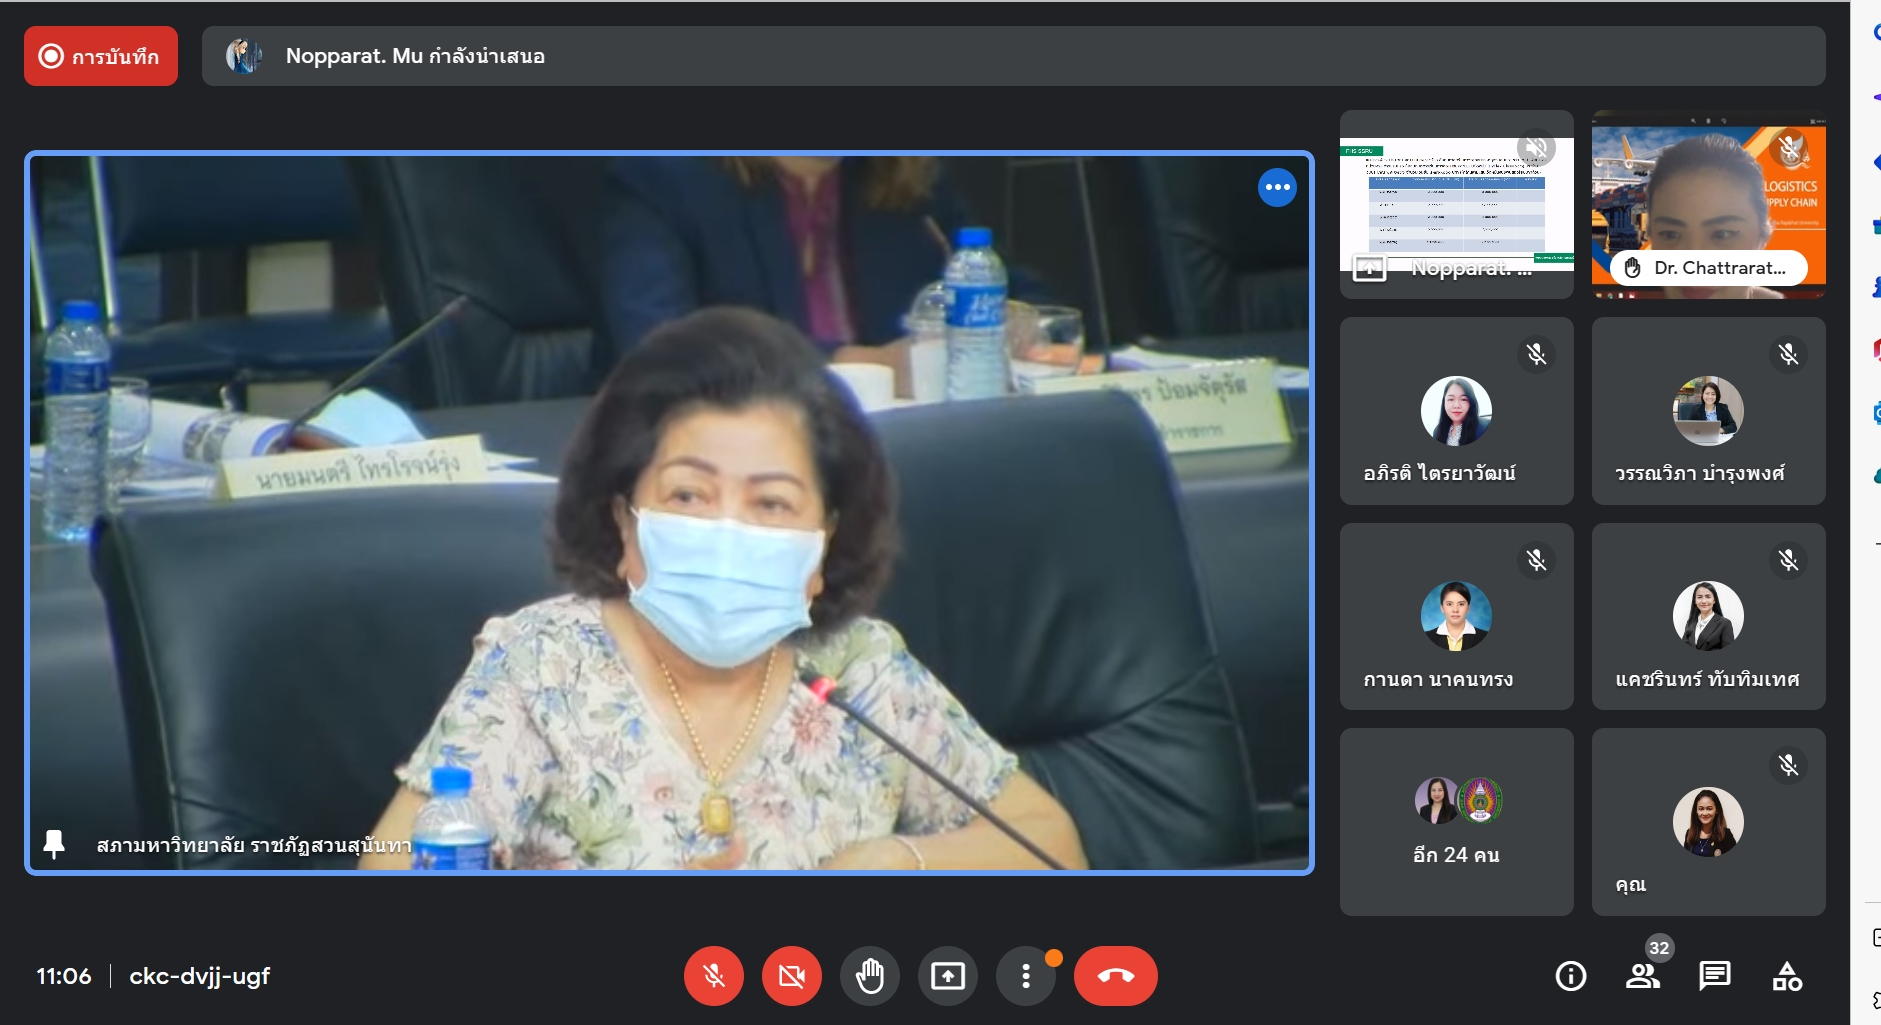Viewport: 1881px width, 1025px height.
Task: Click the Nopparat presenting banner
Action: [x=1012, y=56]
